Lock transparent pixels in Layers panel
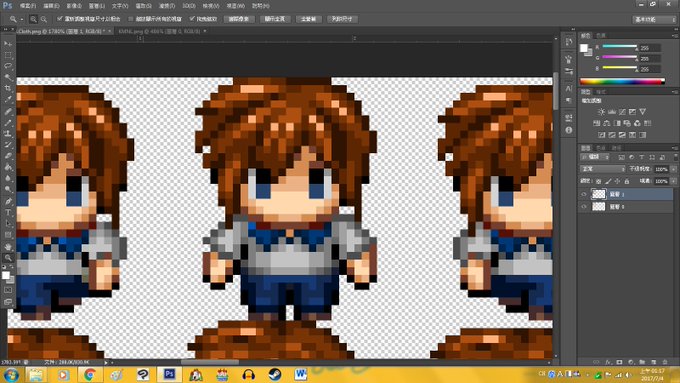 pyautogui.click(x=598, y=181)
